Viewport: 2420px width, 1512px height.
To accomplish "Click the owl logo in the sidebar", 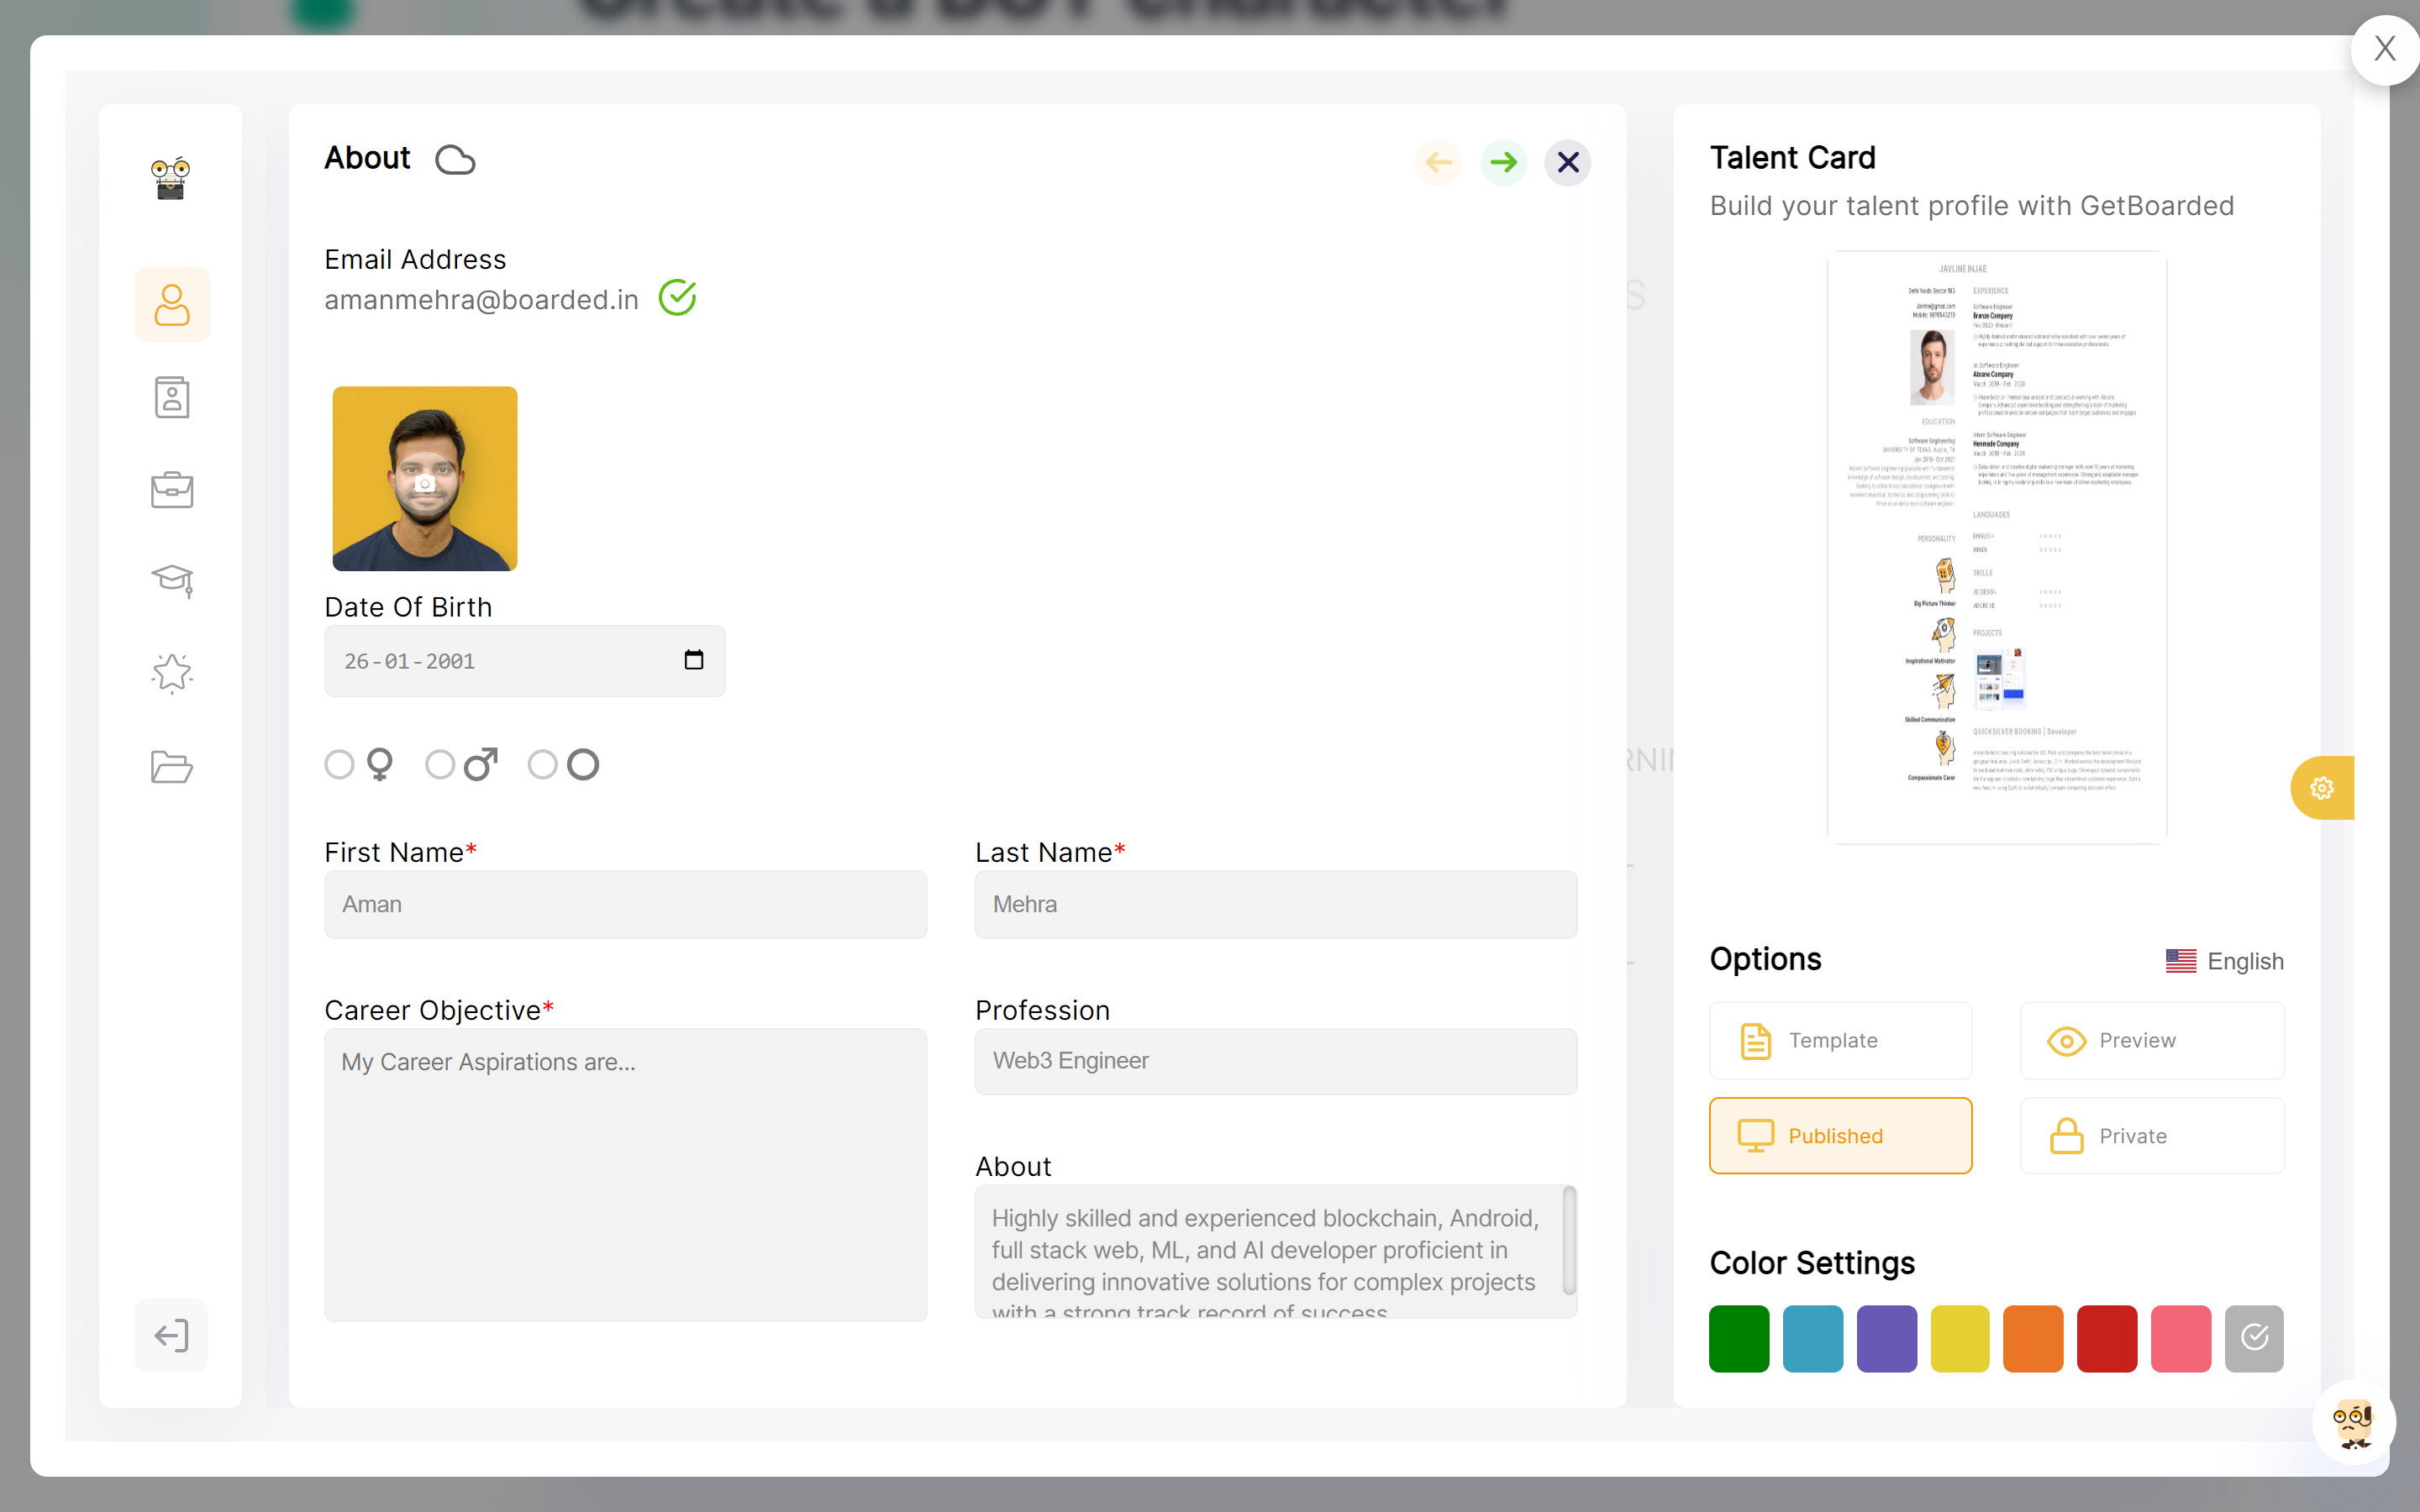I will click(x=171, y=178).
